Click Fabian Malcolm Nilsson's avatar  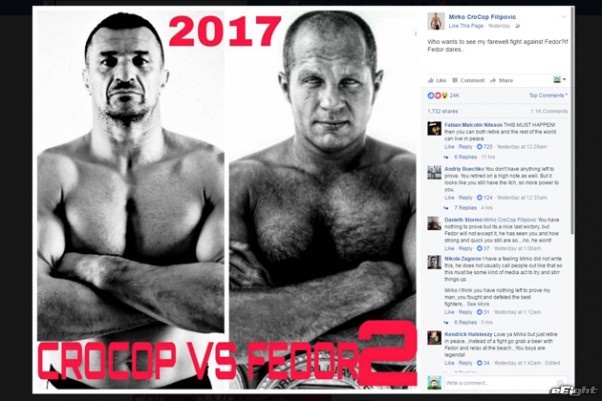click(435, 129)
